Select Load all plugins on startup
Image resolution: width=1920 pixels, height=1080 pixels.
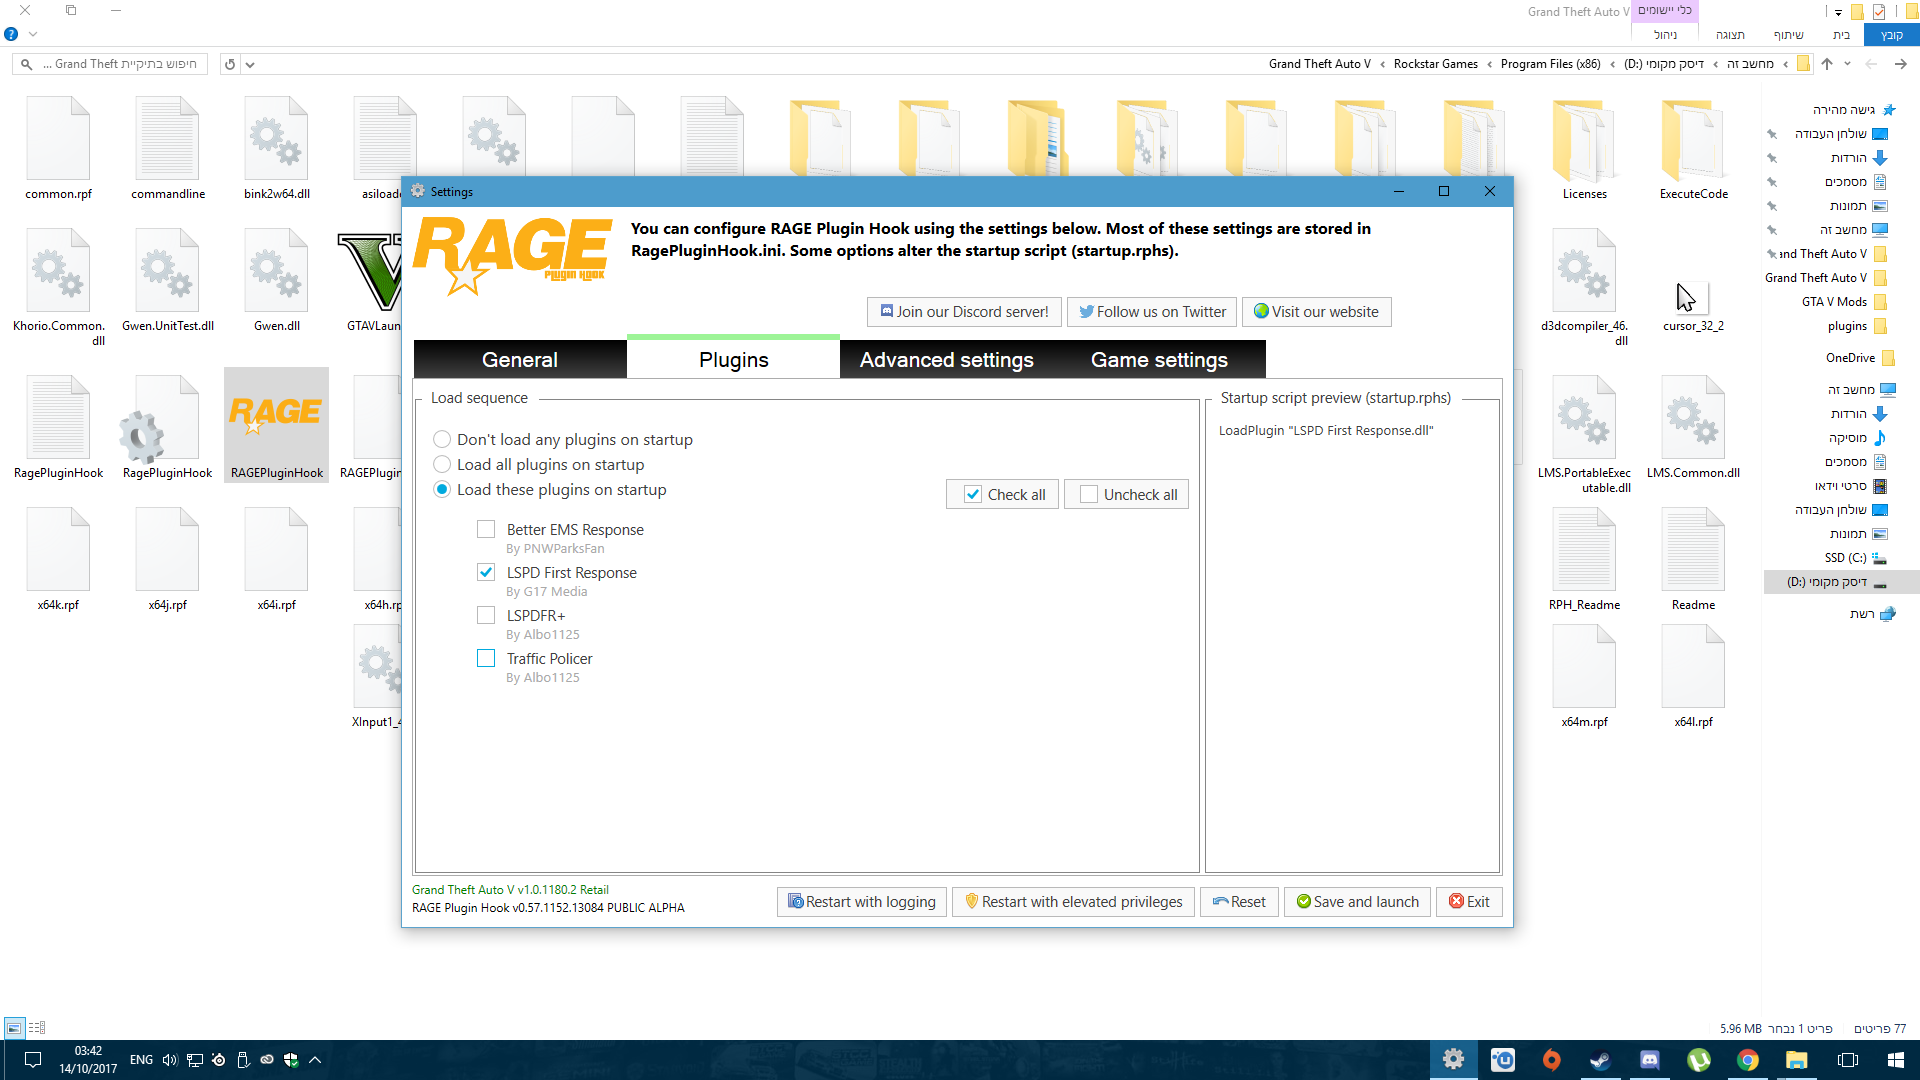pos(442,464)
